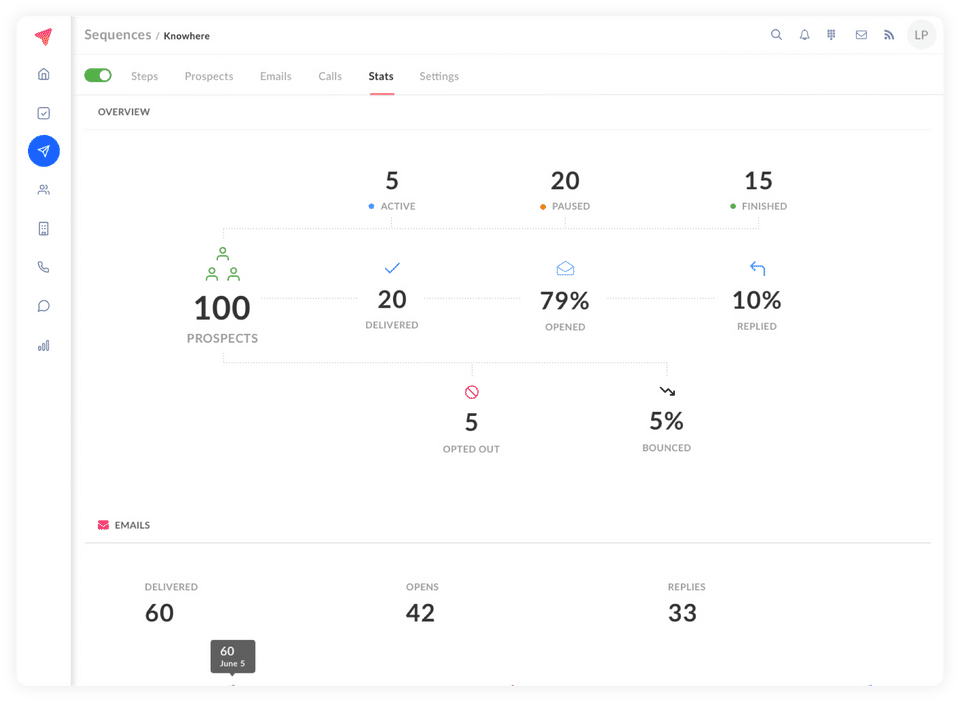Image resolution: width=960 pixels, height=702 pixels.
Task: Click the 60 June 5 chart tooltip
Action: pyautogui.click(x=233, y=656)
